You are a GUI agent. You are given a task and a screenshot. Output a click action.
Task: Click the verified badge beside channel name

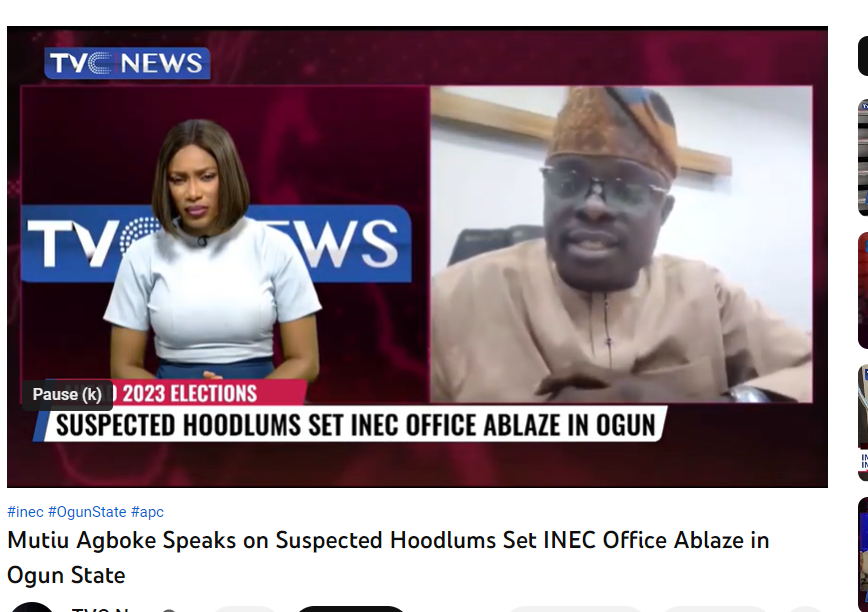pyautogui.click(x=169, y=610)
